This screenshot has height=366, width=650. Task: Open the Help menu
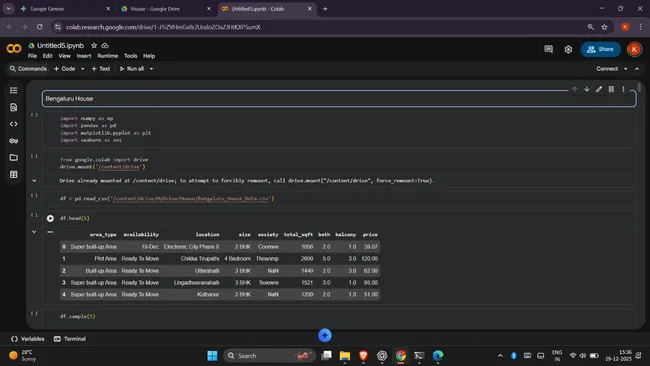click(x=149, y=56)
